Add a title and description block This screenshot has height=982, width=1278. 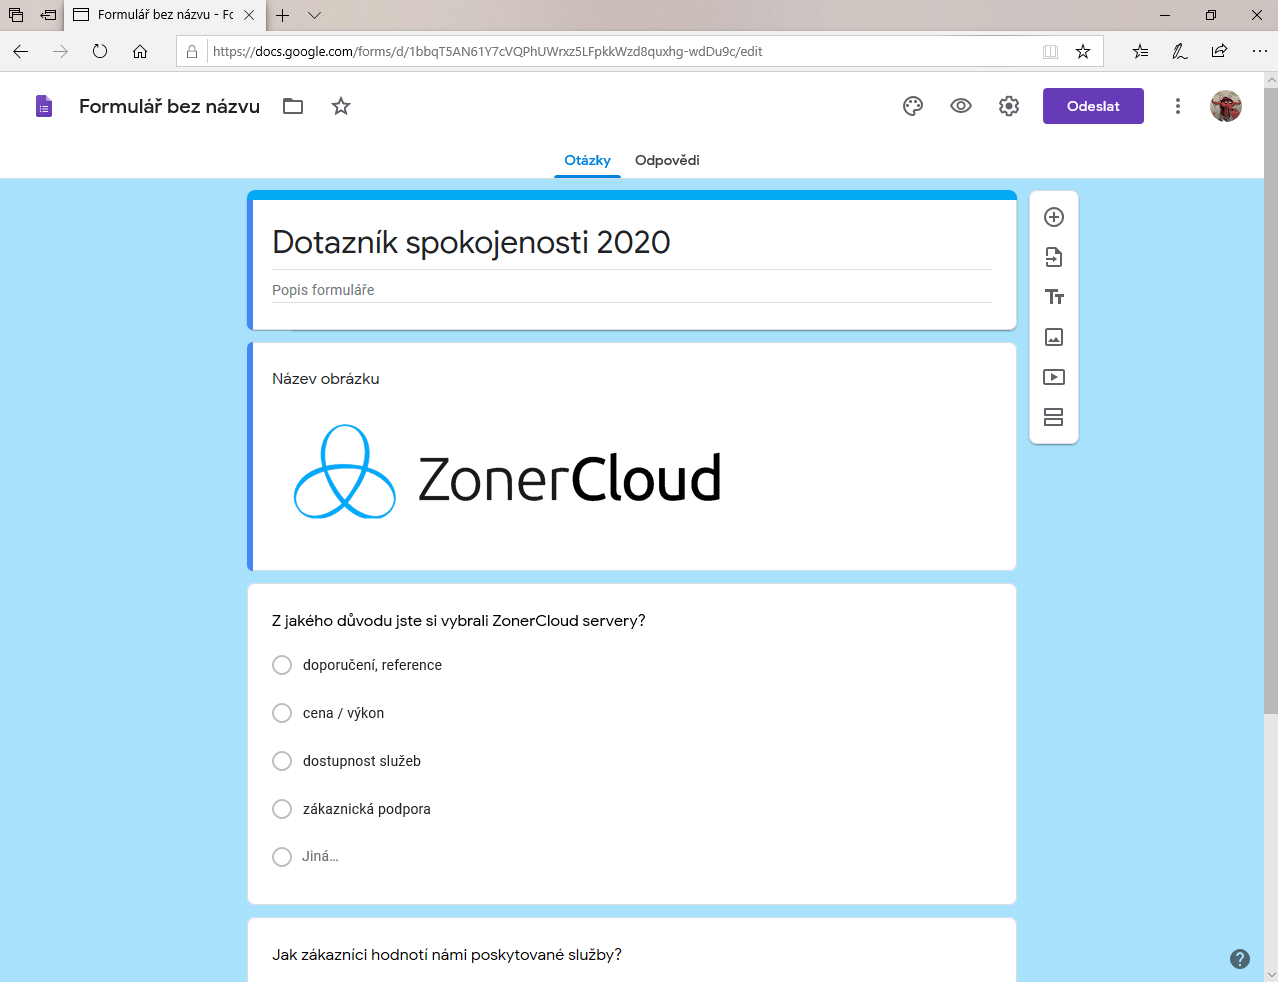(1053, 297)
